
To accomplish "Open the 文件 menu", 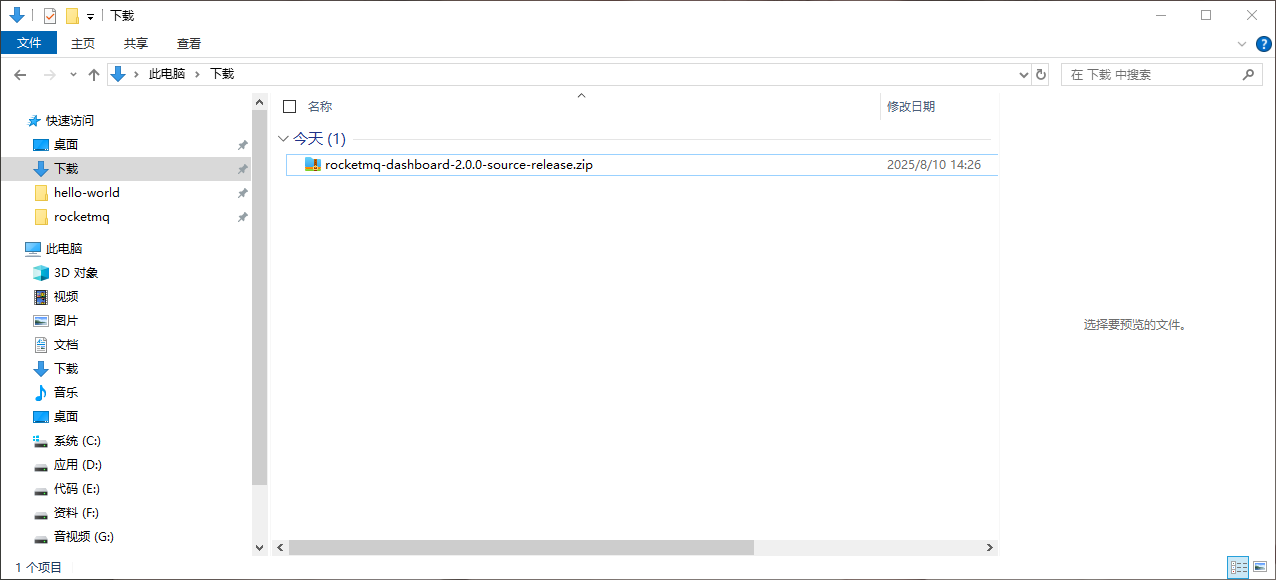I will pyautogui.click(x=29, y=43).
